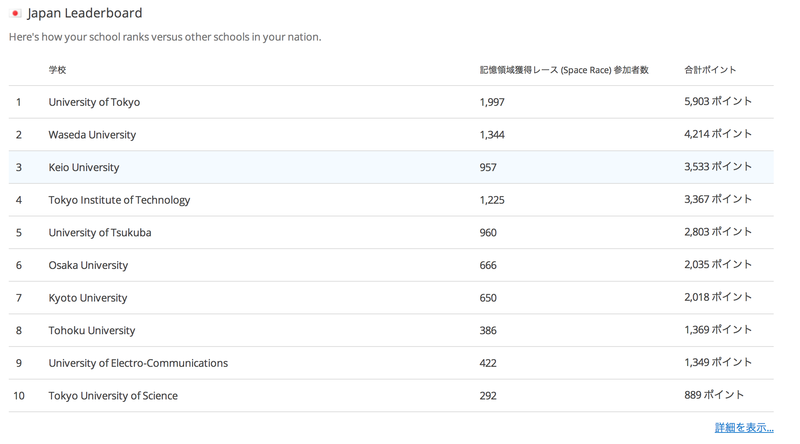The width and height of the screenshot is (800, 444).
Task: Click participant count 292
Action: (x=488, y=396)
